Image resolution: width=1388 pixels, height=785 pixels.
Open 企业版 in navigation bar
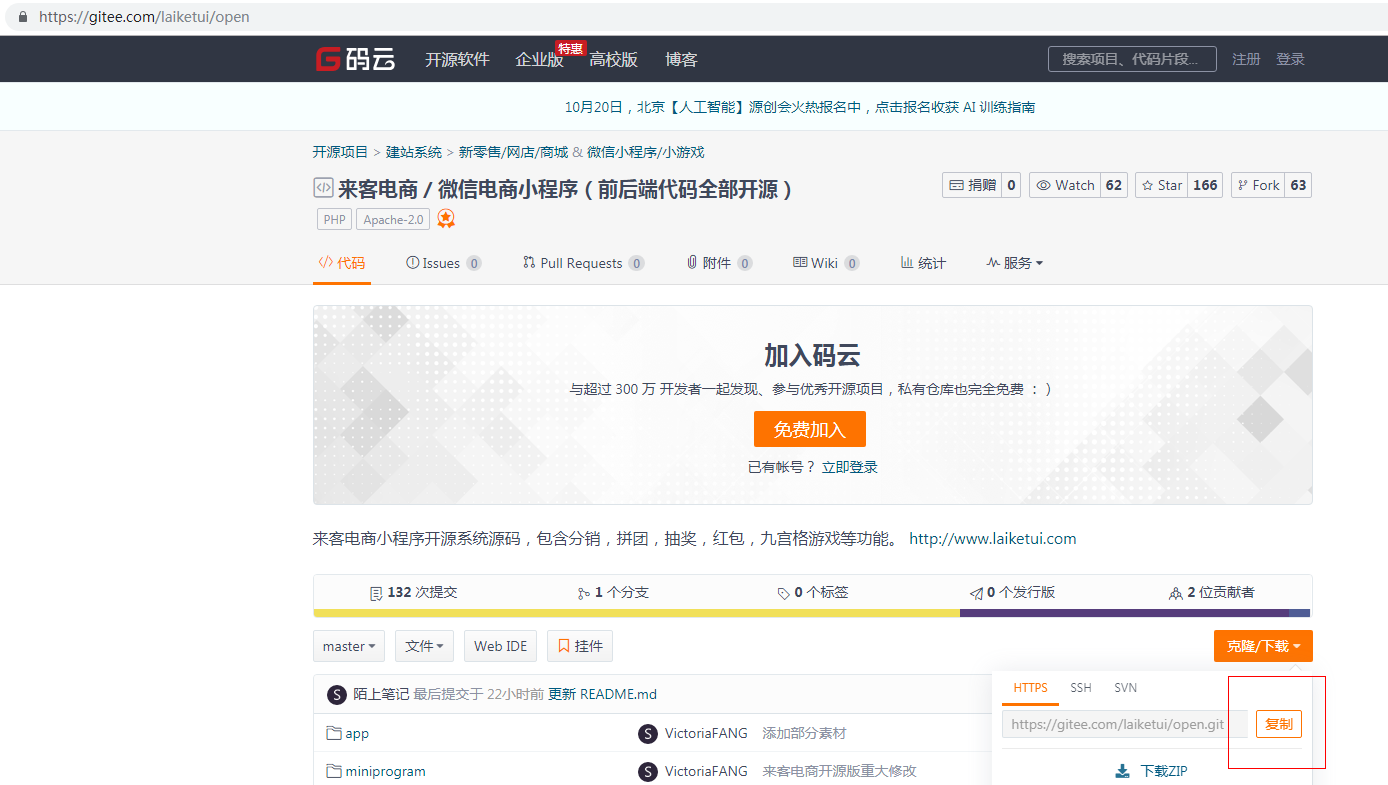[540, 59]
